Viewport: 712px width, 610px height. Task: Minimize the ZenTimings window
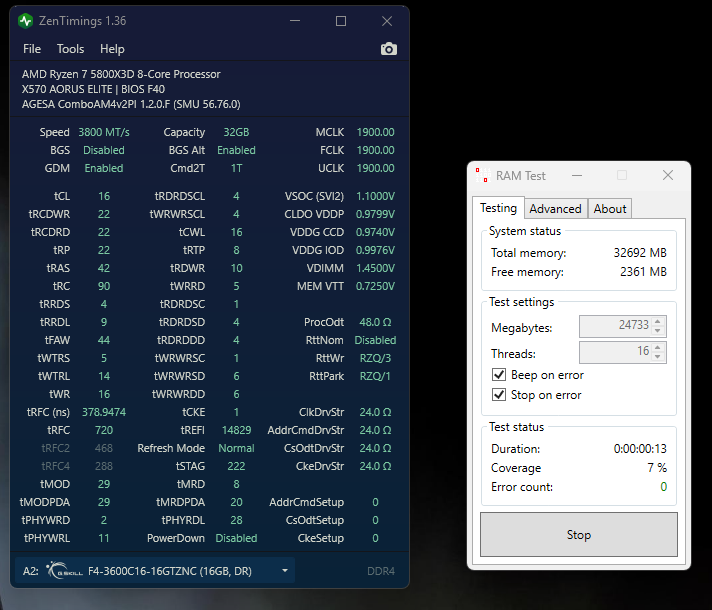295,21
